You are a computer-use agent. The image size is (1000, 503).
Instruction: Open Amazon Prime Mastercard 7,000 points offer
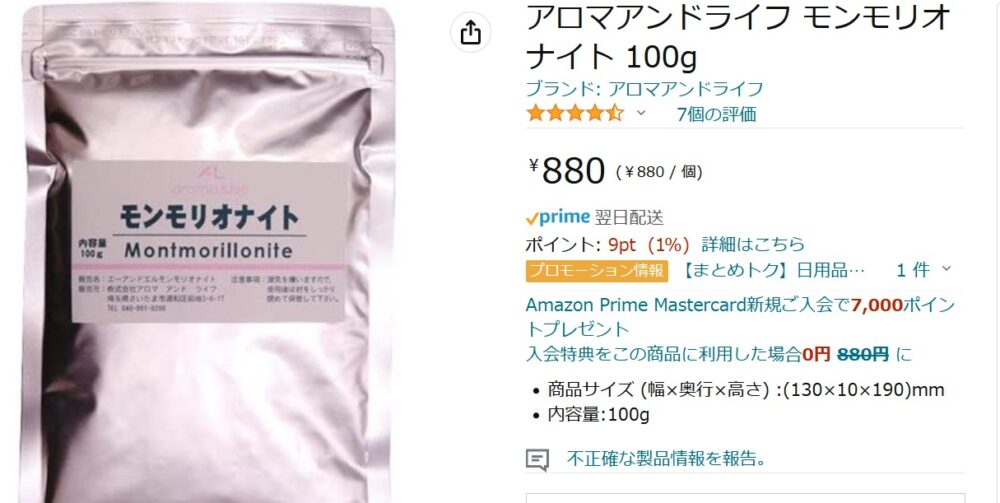point(740,317)
